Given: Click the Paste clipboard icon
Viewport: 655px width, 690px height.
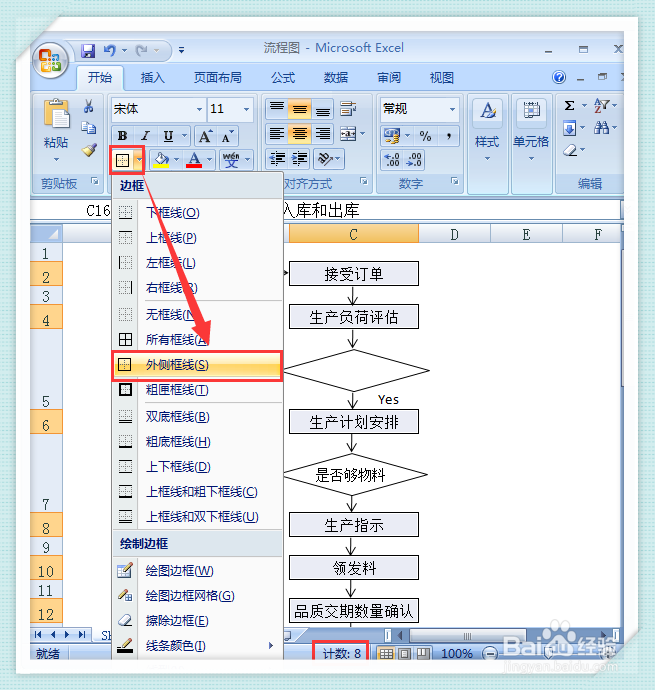Looking at the screenshot, I should click(x=56, y=115).
